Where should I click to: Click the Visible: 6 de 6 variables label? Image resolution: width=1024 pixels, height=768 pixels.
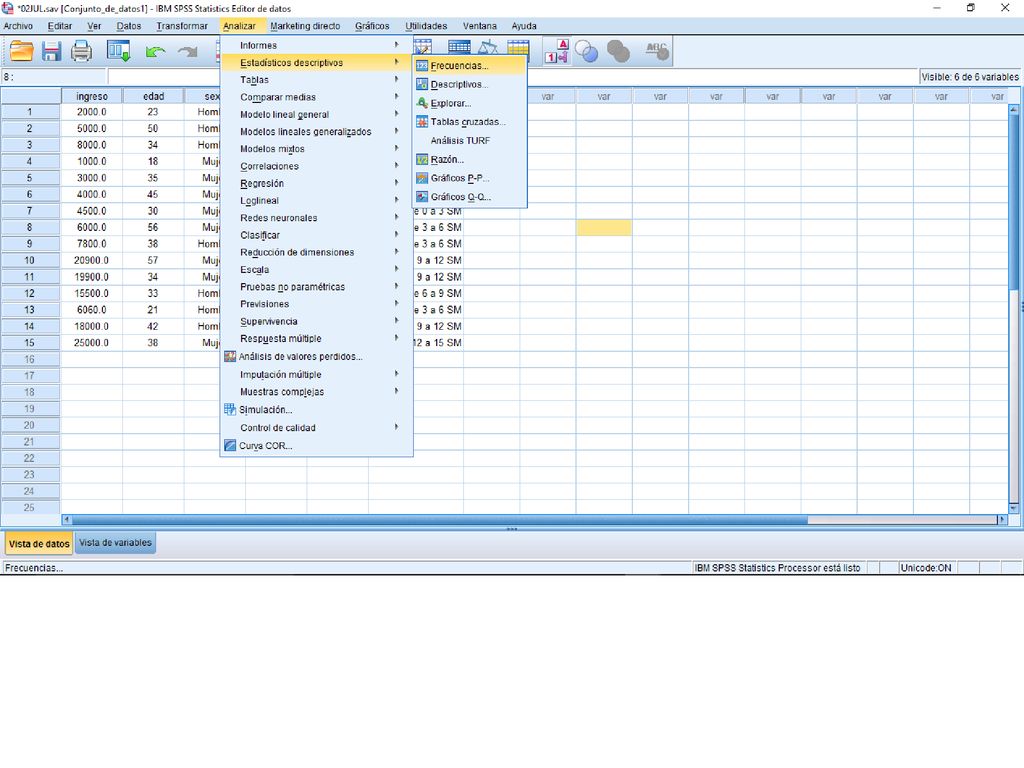point(970,77)
